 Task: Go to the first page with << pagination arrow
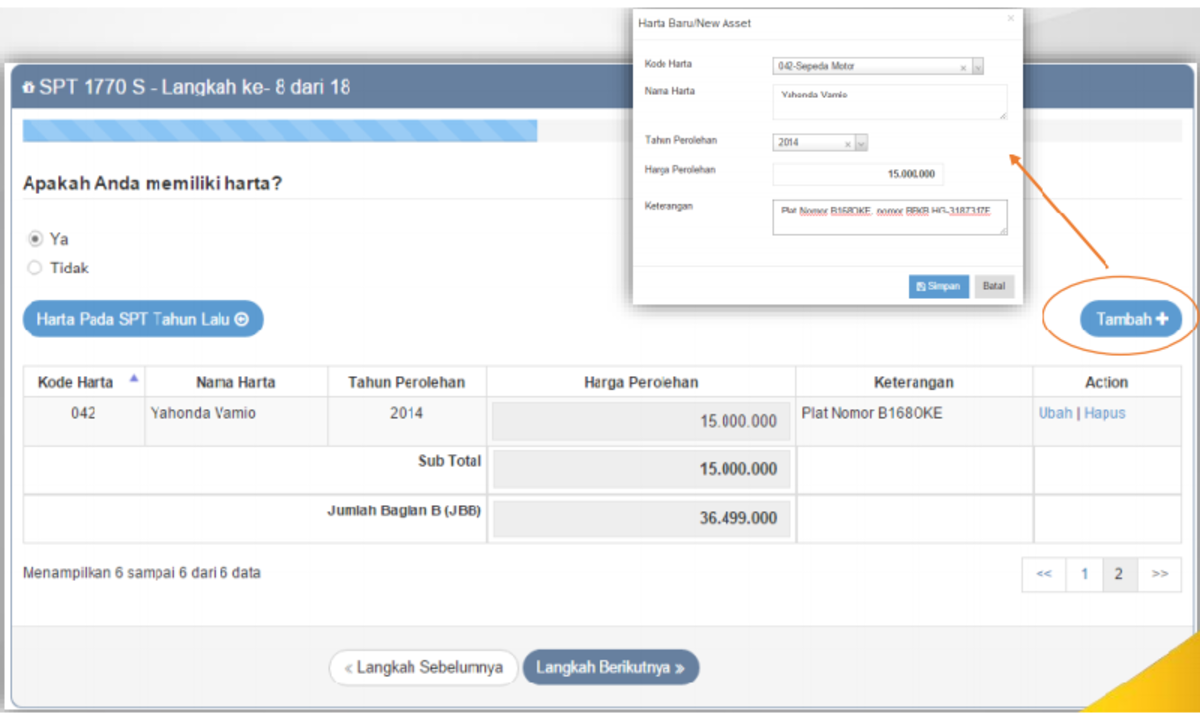[1043, 574]
